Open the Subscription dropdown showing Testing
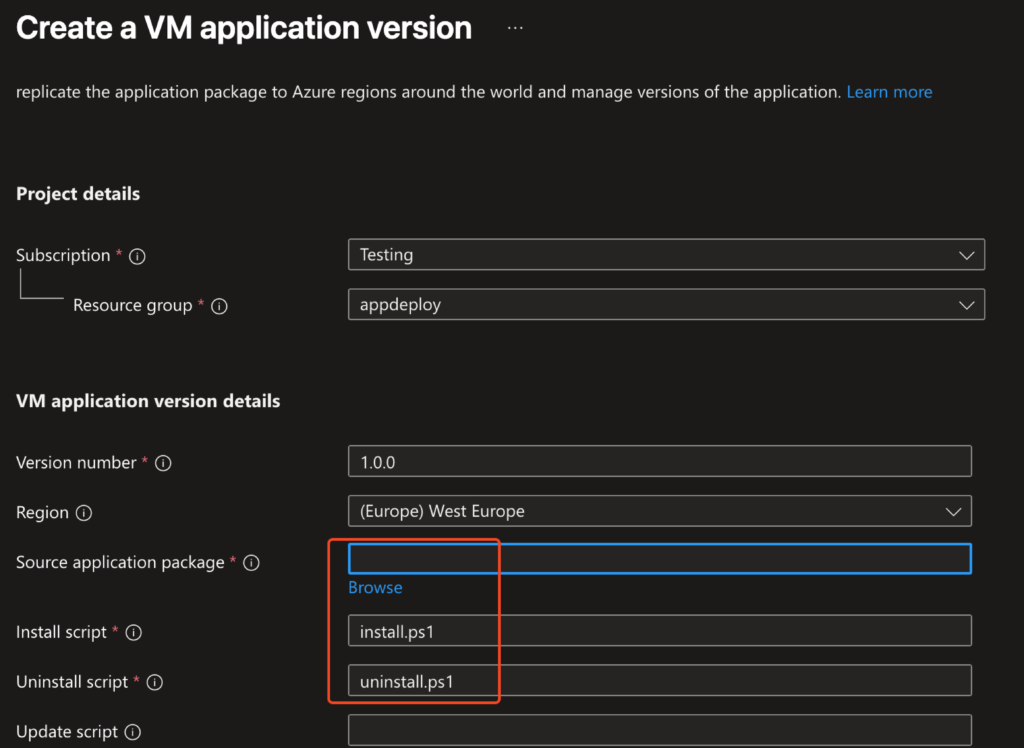This screenshot has width=1024, height=748. click(666, 255)
